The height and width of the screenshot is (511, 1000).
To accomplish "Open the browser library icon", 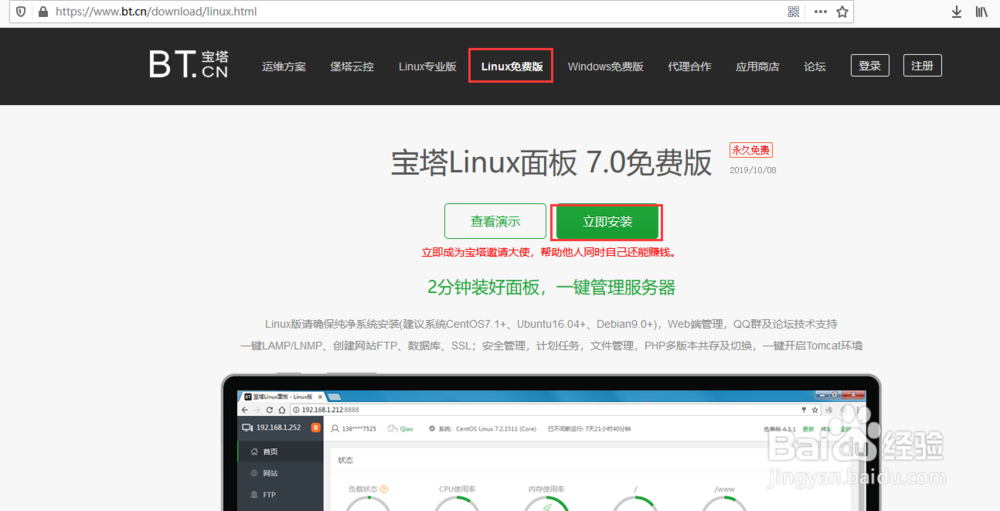I will [982, 11].
